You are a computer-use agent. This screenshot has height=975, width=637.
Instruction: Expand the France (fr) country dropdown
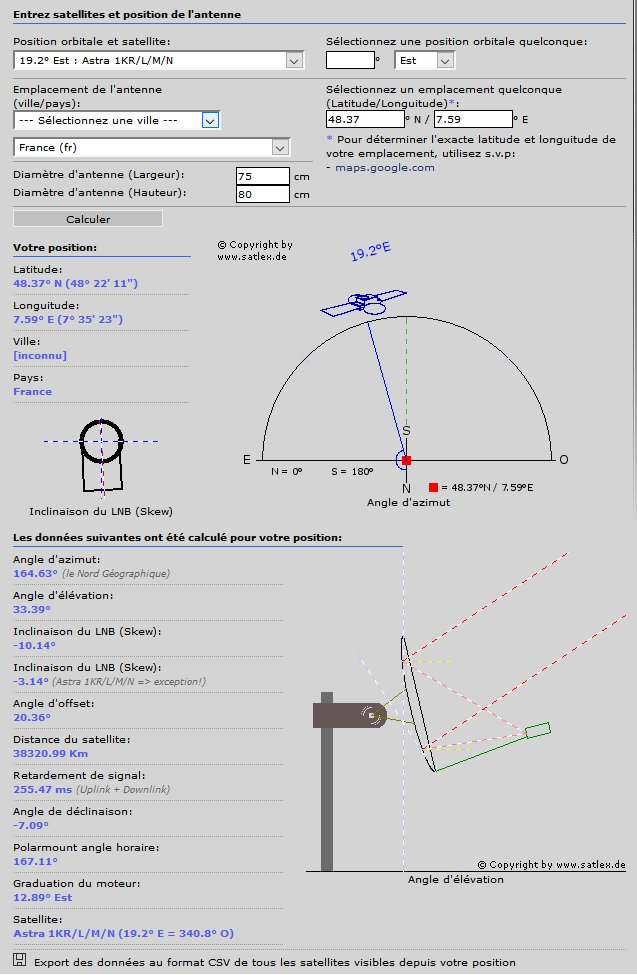[151, 147]
